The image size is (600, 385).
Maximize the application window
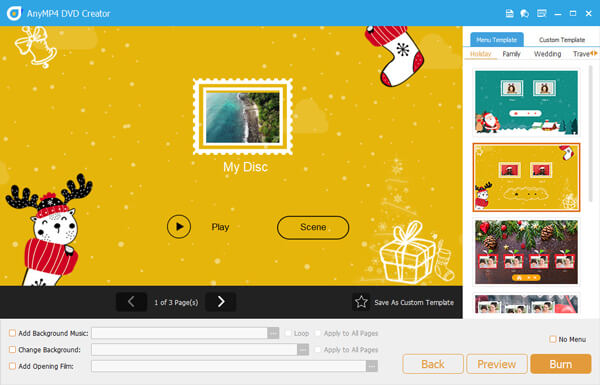(x=573, y=14)
